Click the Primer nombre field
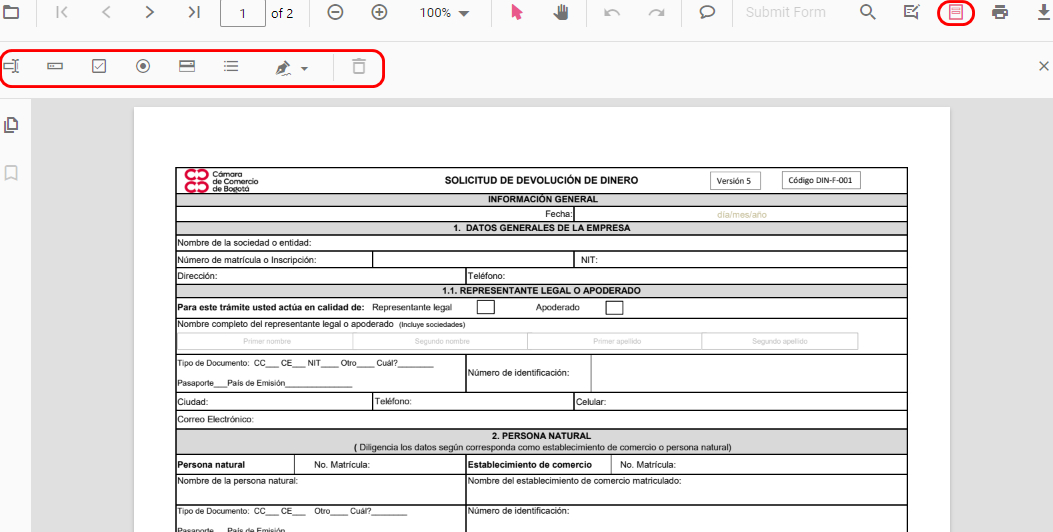 pos(267,341)
